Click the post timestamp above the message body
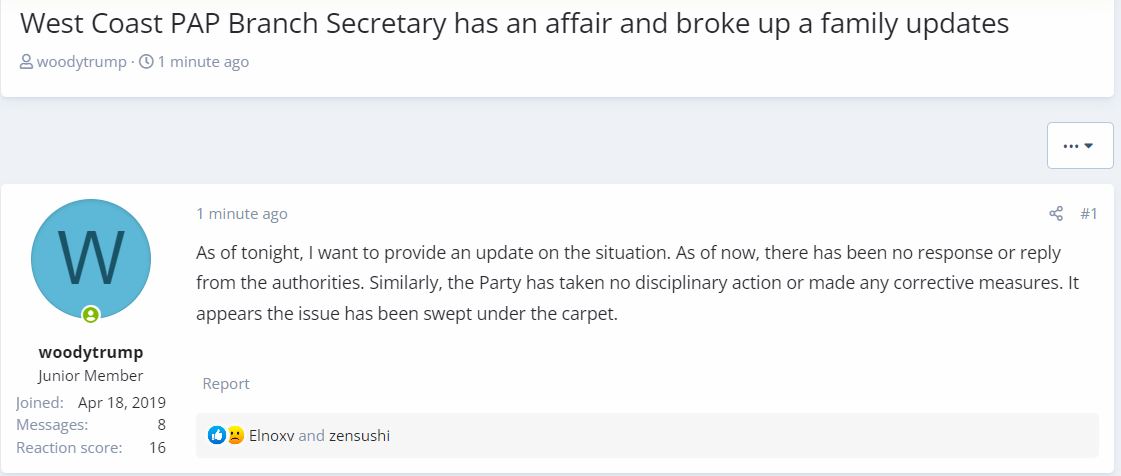Screen dimensions: 1121x476 (x=242, y=214)
